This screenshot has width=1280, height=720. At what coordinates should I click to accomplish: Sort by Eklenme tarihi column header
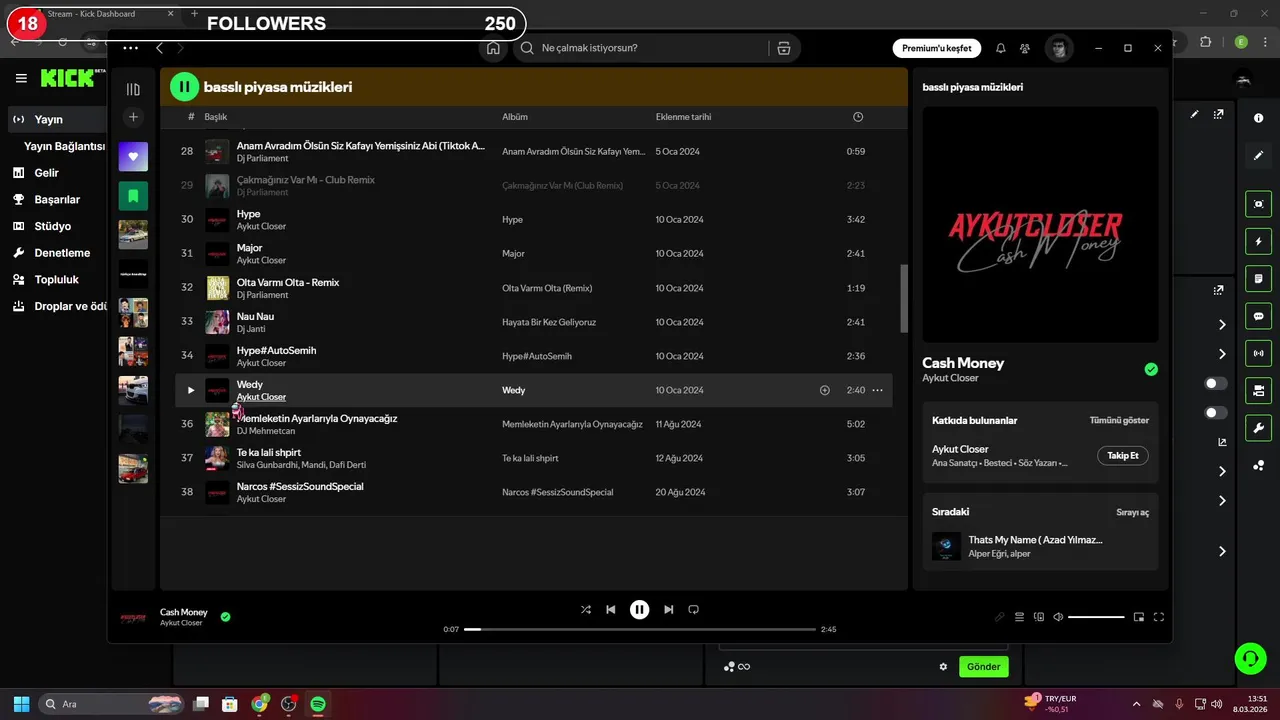click(x=683, y=117)
